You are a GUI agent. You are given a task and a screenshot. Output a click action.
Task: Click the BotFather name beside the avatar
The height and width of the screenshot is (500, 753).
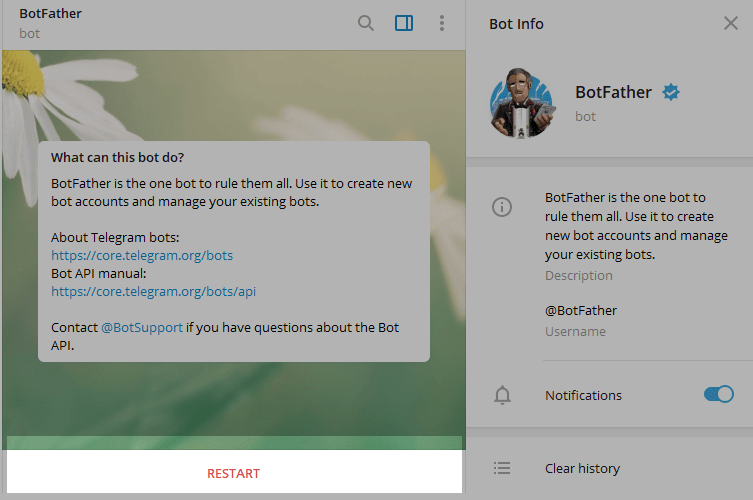612,93
